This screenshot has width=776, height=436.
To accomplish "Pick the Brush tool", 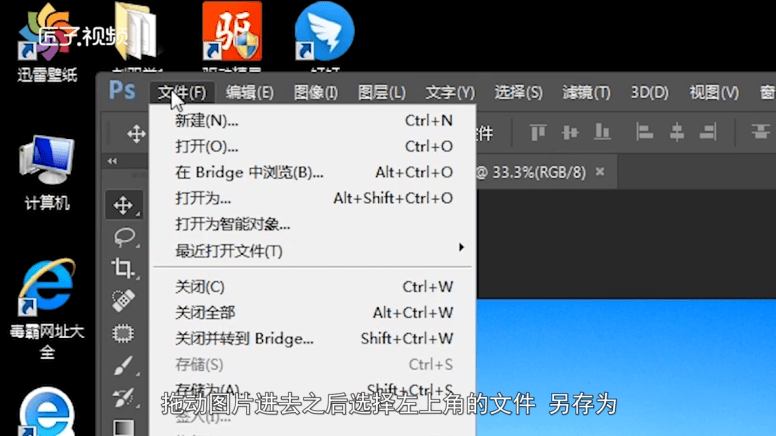I will coord(123,364).
